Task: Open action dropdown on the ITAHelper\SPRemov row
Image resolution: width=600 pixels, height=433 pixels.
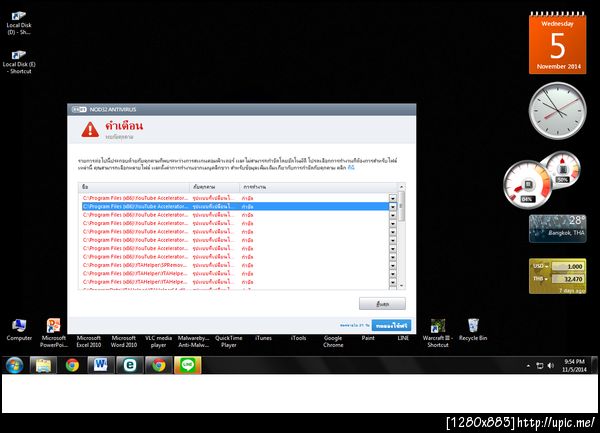Action: pos(393,265)
